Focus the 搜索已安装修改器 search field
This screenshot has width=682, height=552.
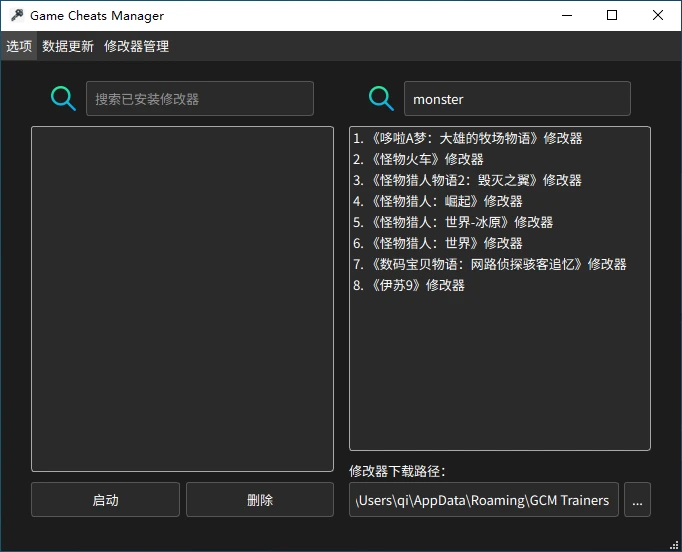(x=200, y=99)
